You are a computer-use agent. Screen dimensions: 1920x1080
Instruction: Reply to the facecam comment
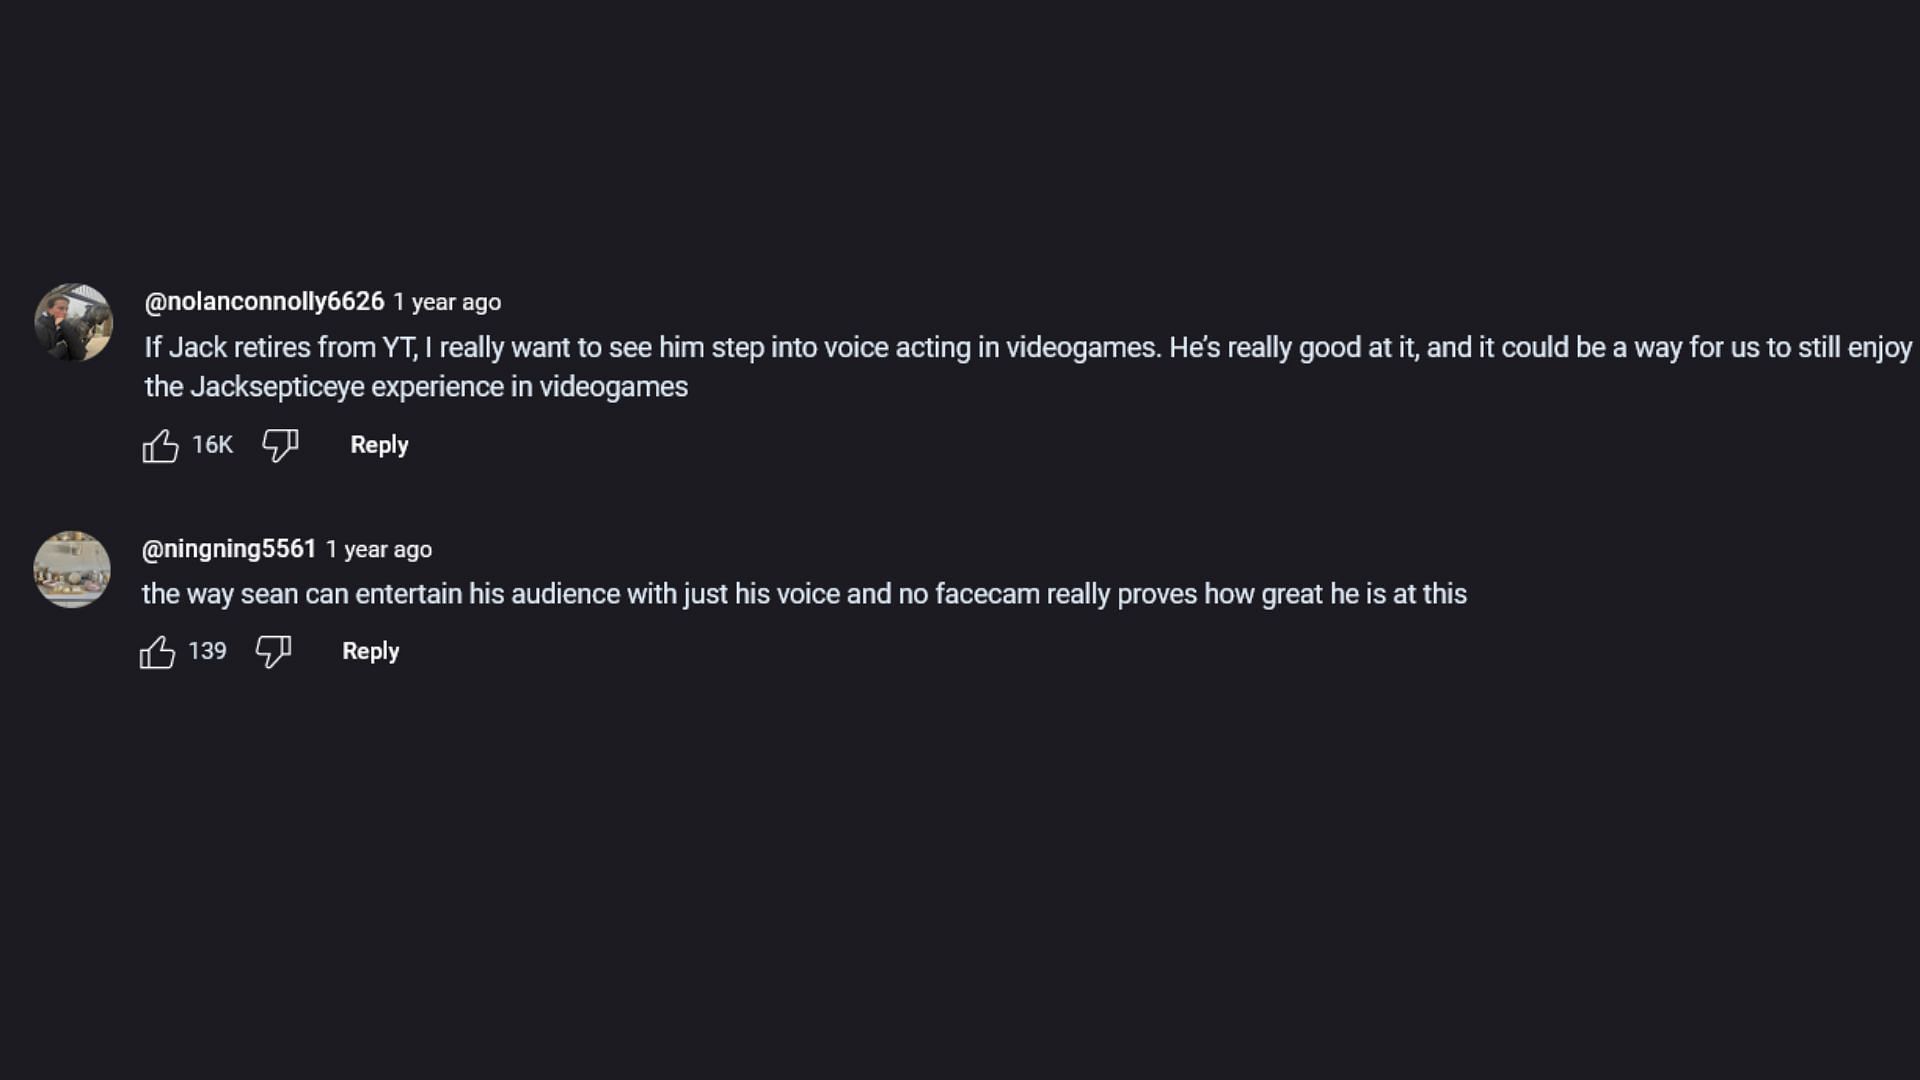tap(370, 651)
